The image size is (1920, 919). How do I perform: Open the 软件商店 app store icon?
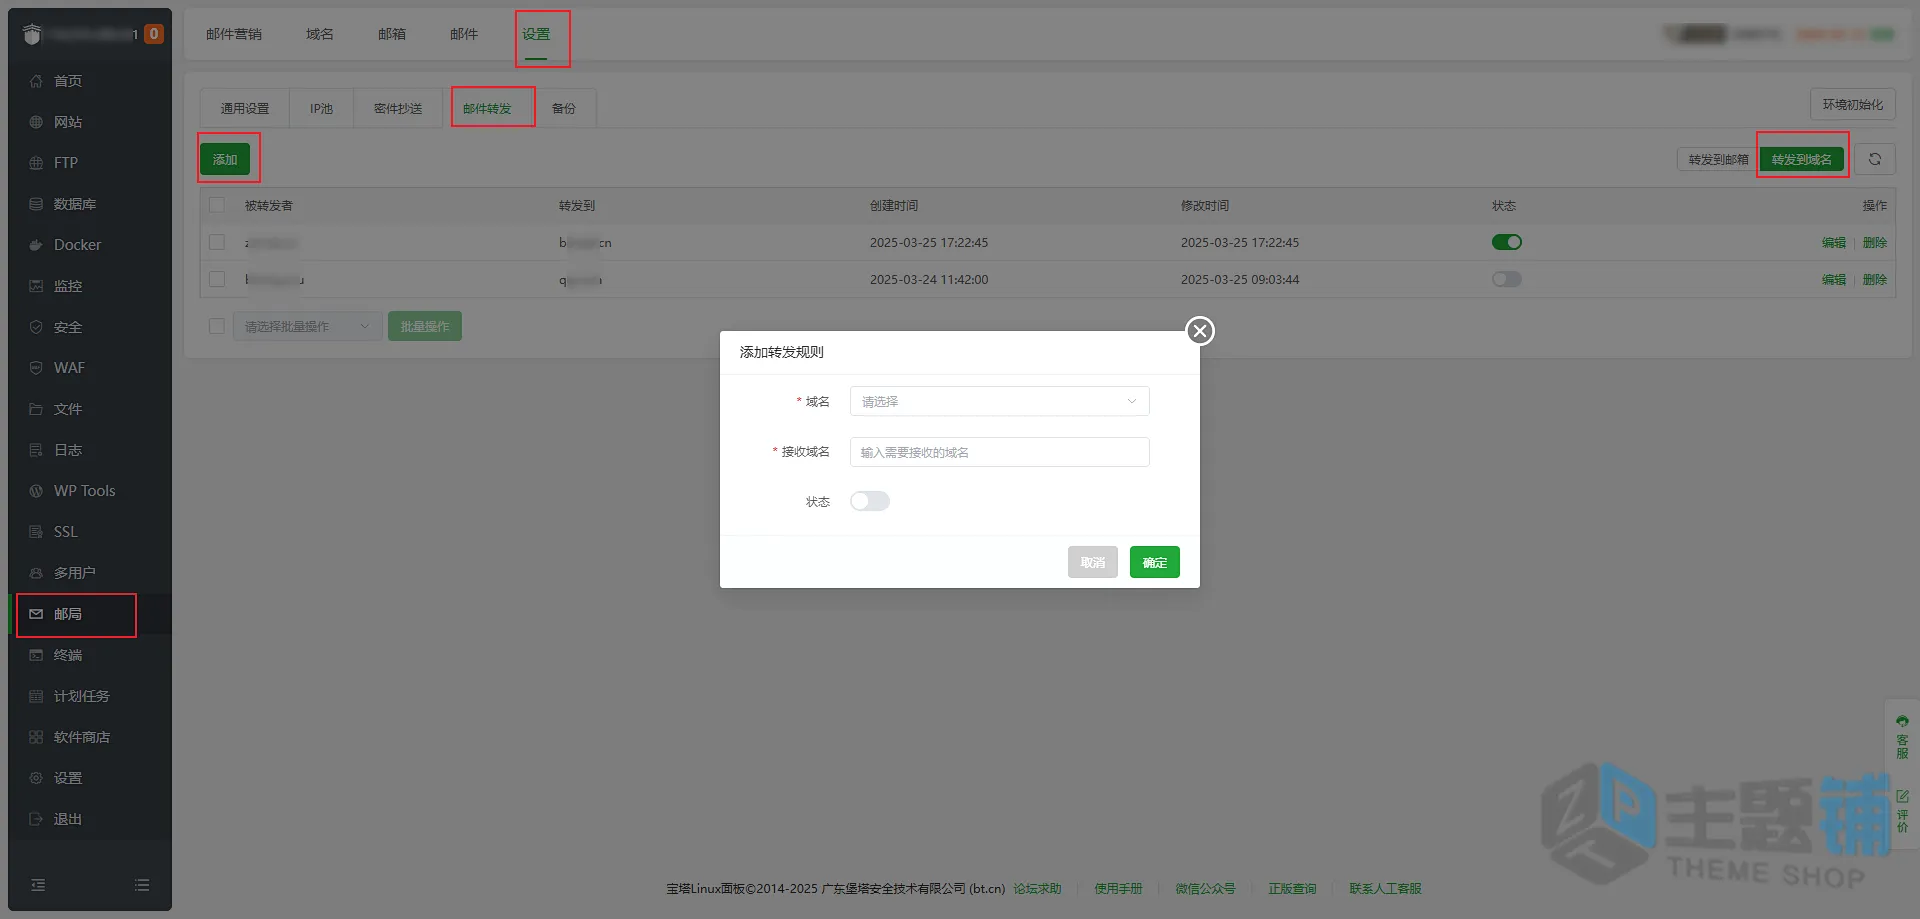point(36,737)
